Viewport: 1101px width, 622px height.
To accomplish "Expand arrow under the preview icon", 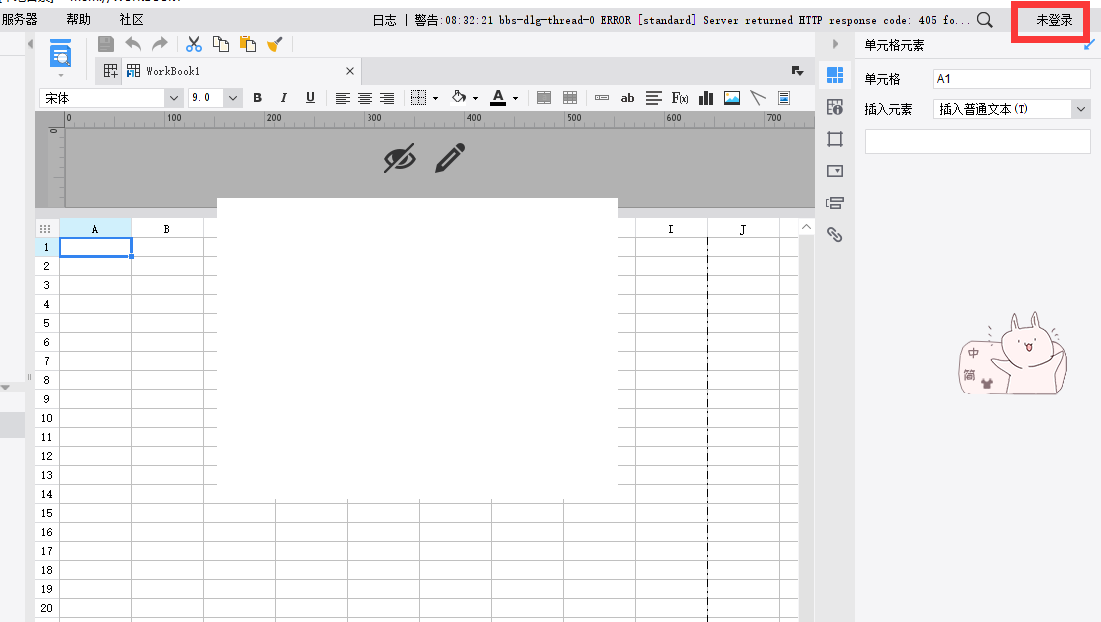I will [60, 74].
